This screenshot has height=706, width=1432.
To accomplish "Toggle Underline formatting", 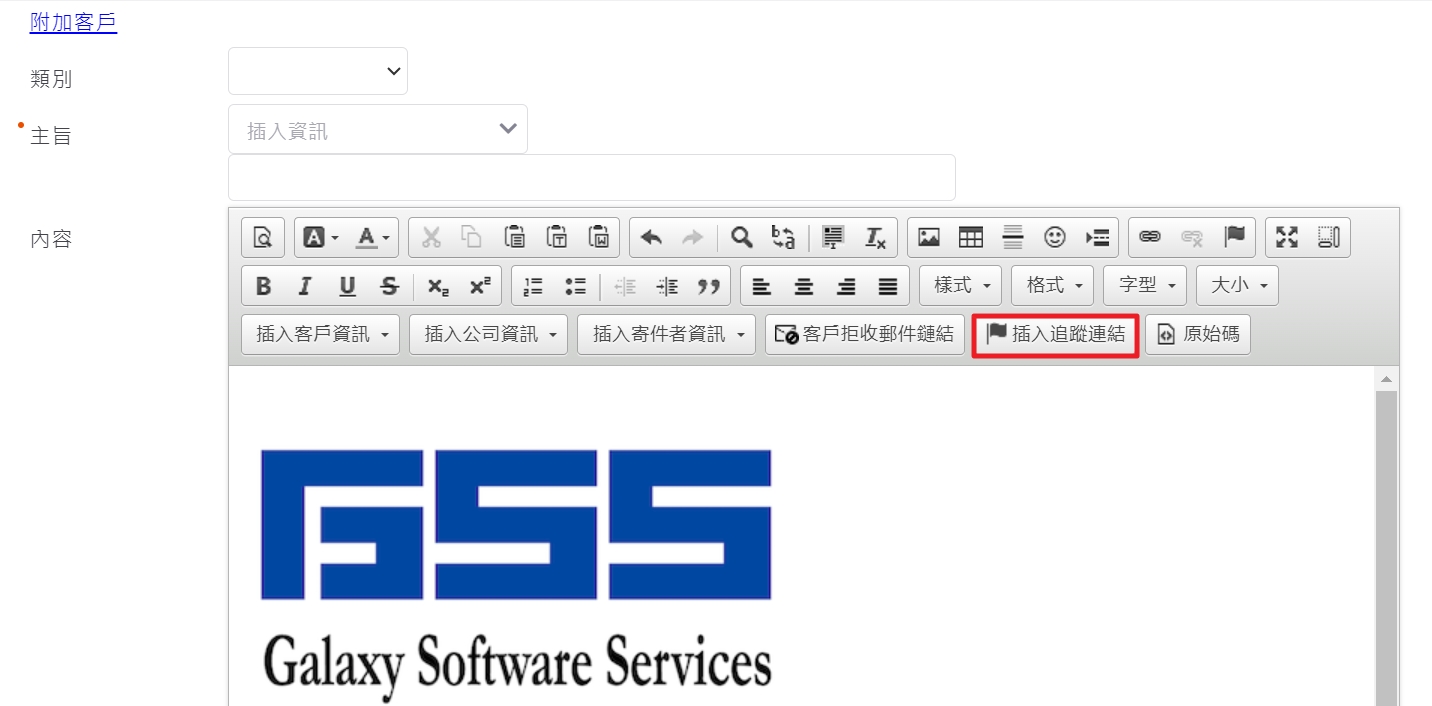I will tap(347, 286).
